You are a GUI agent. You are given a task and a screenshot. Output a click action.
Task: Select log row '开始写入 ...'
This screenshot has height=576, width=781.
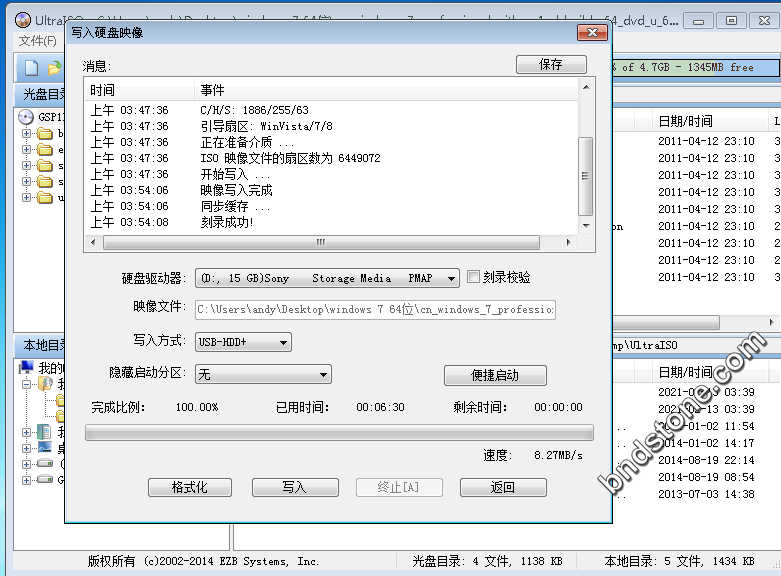coord(331,174)
